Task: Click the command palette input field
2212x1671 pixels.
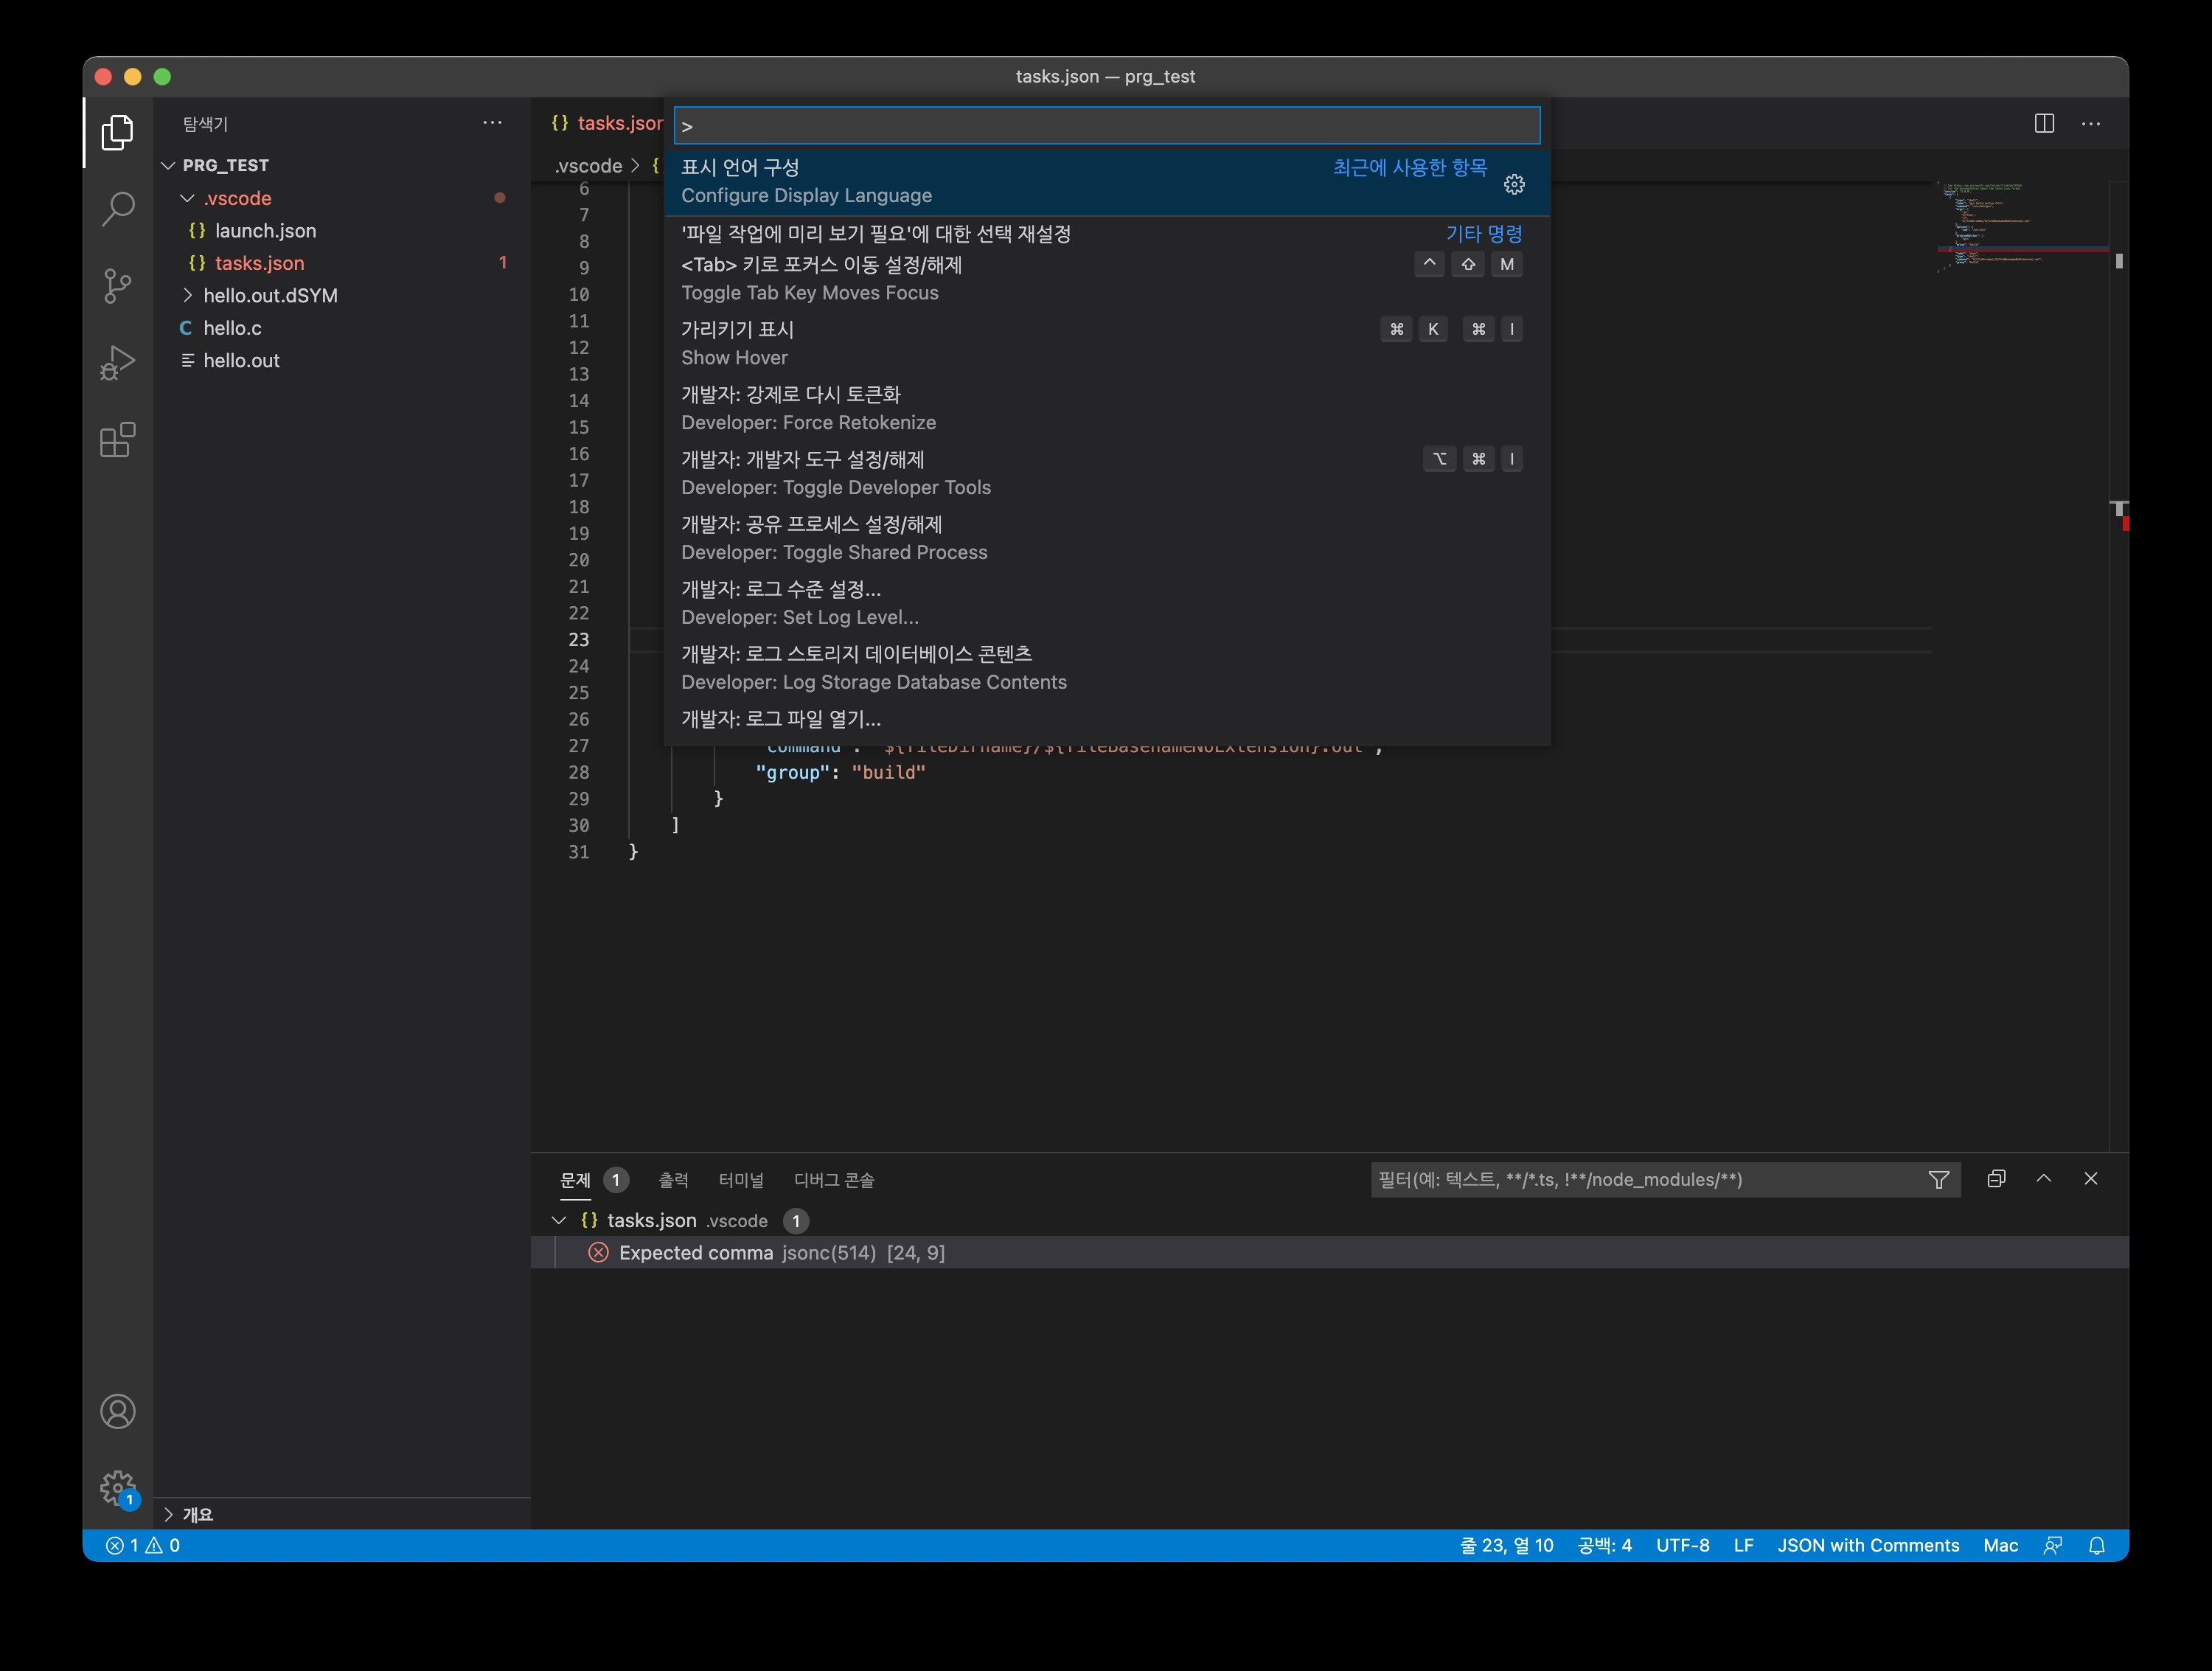Action: tap(1107, 126)
